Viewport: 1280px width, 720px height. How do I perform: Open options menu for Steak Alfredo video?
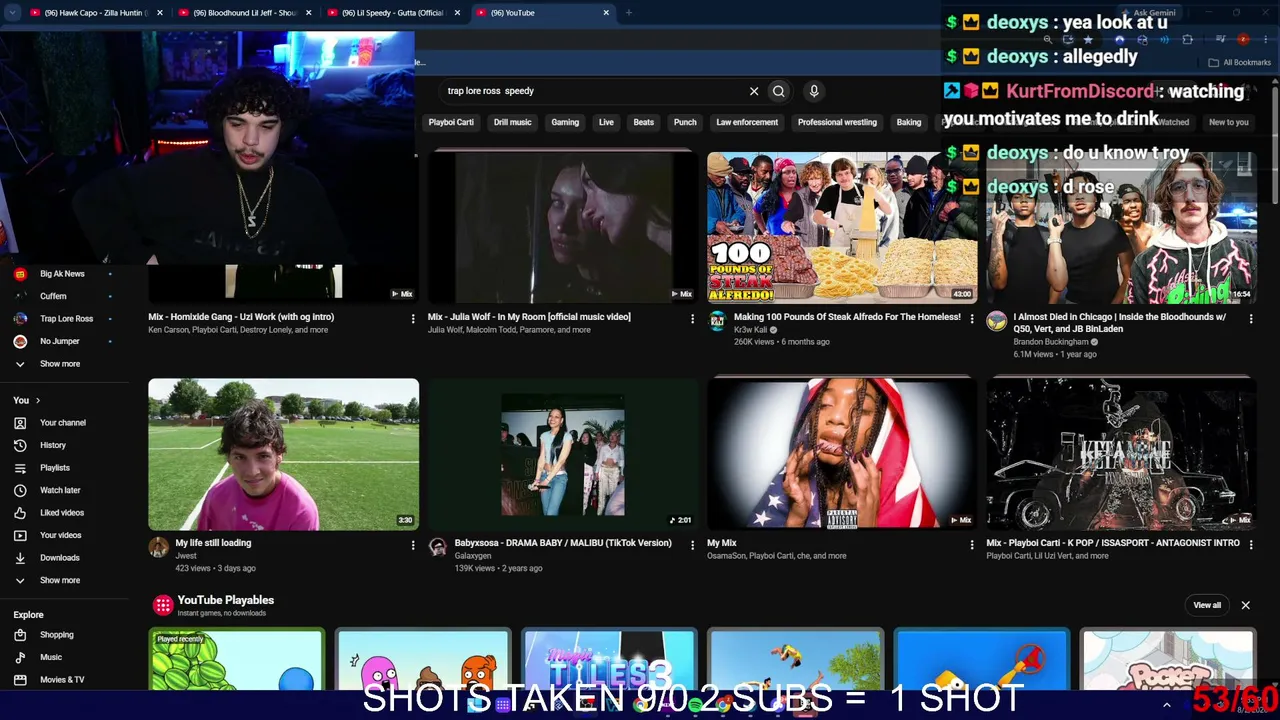coord(971,319)
